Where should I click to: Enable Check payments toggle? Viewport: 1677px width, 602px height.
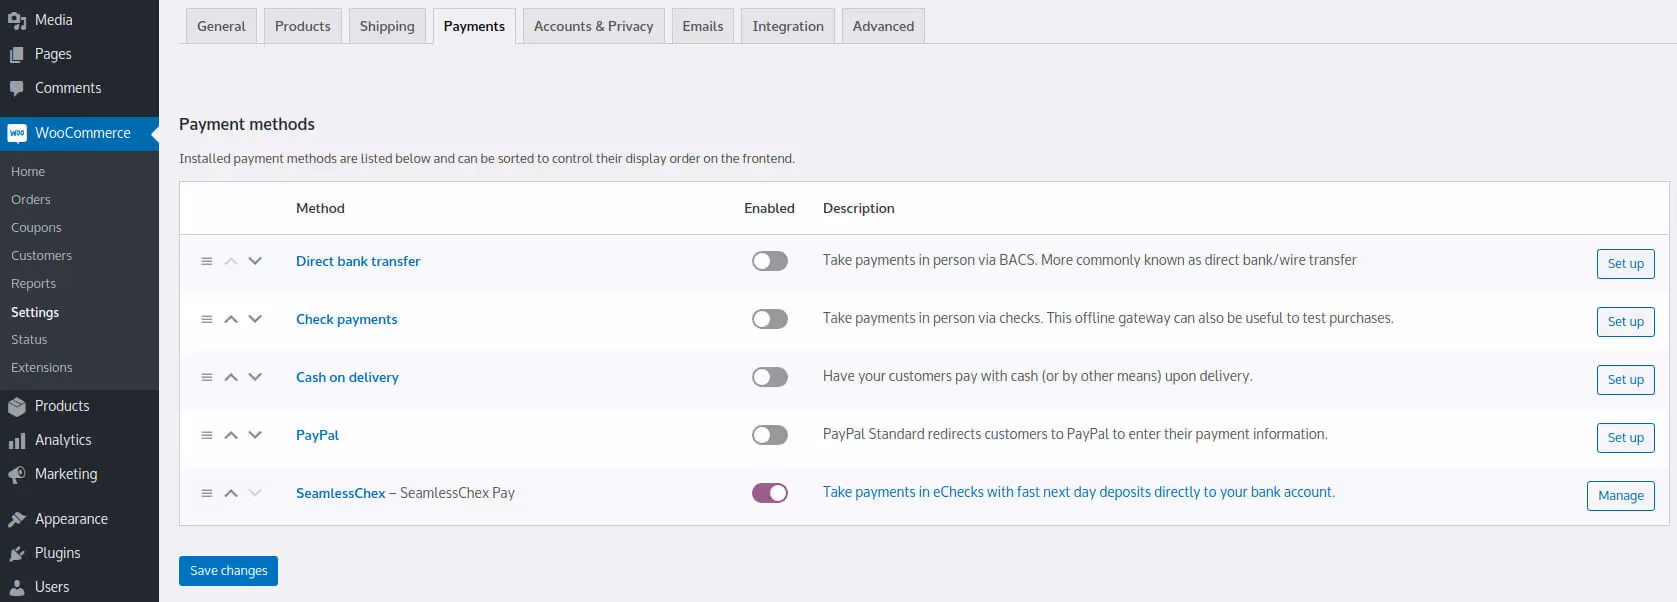tap(770, 319)
